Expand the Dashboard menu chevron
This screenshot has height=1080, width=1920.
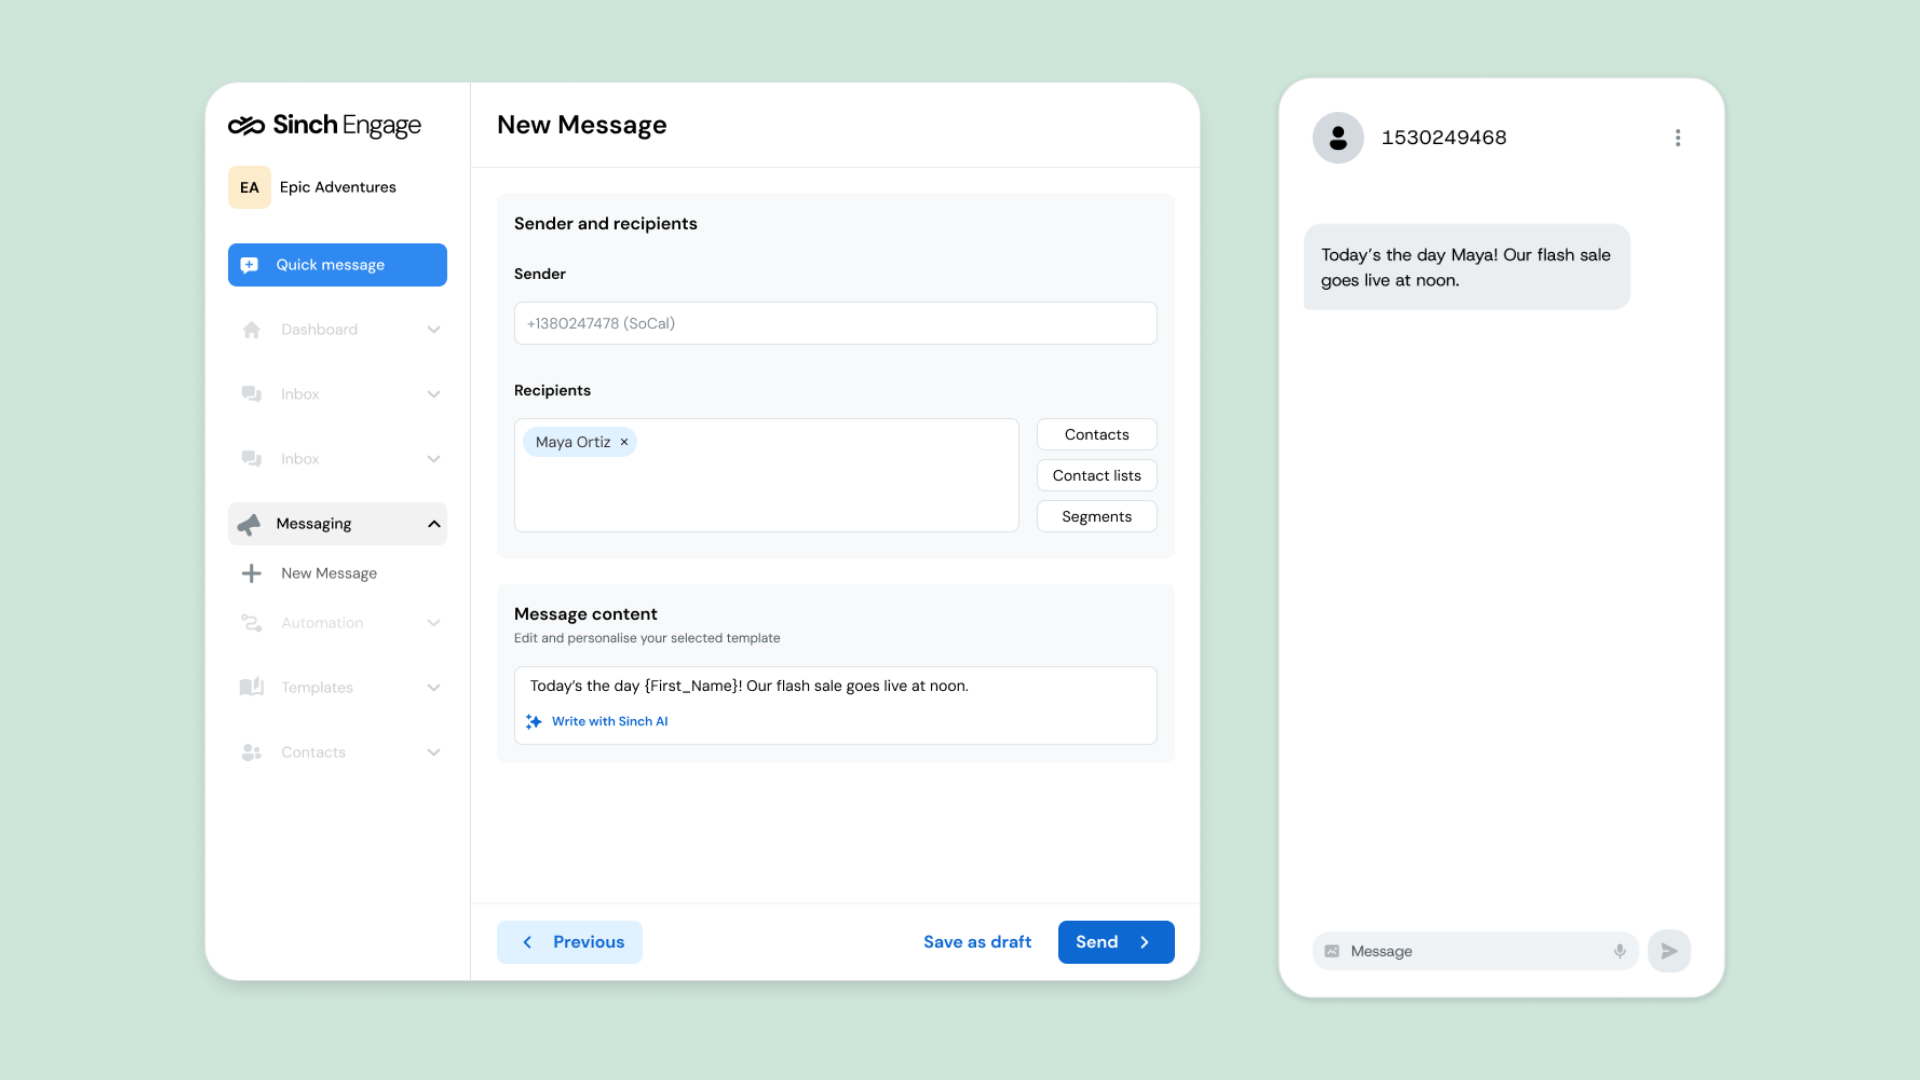[434, 330]
